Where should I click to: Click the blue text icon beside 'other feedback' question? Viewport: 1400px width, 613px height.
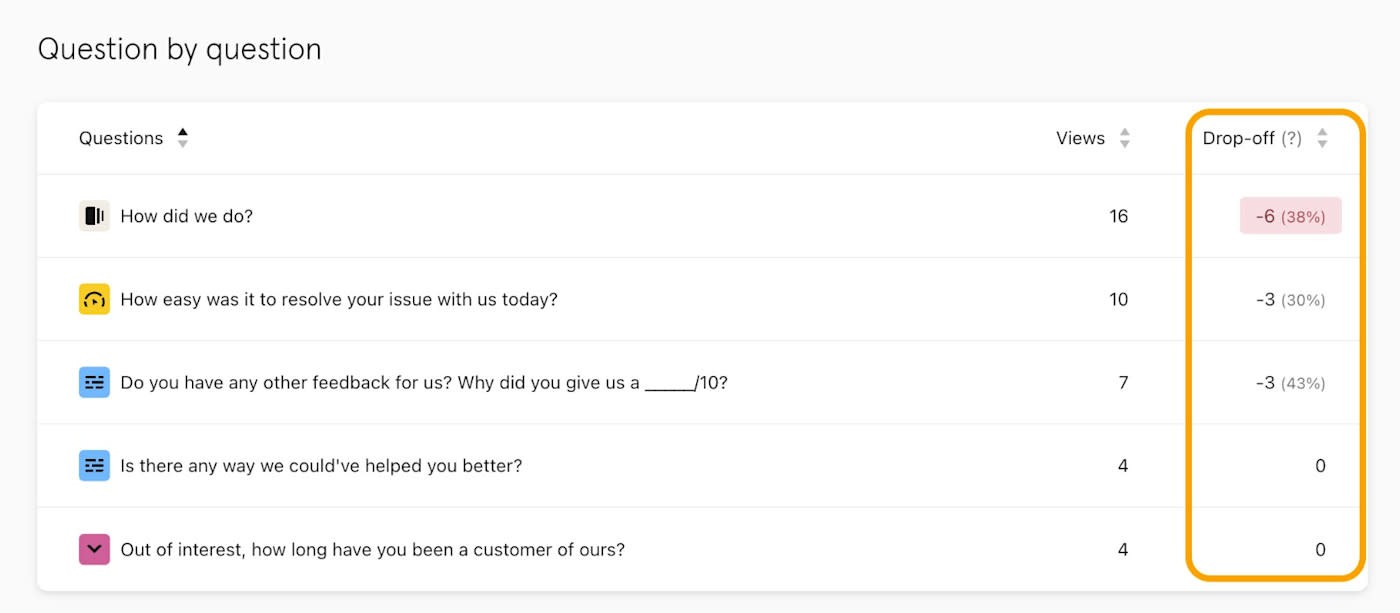tap(94, 382)
